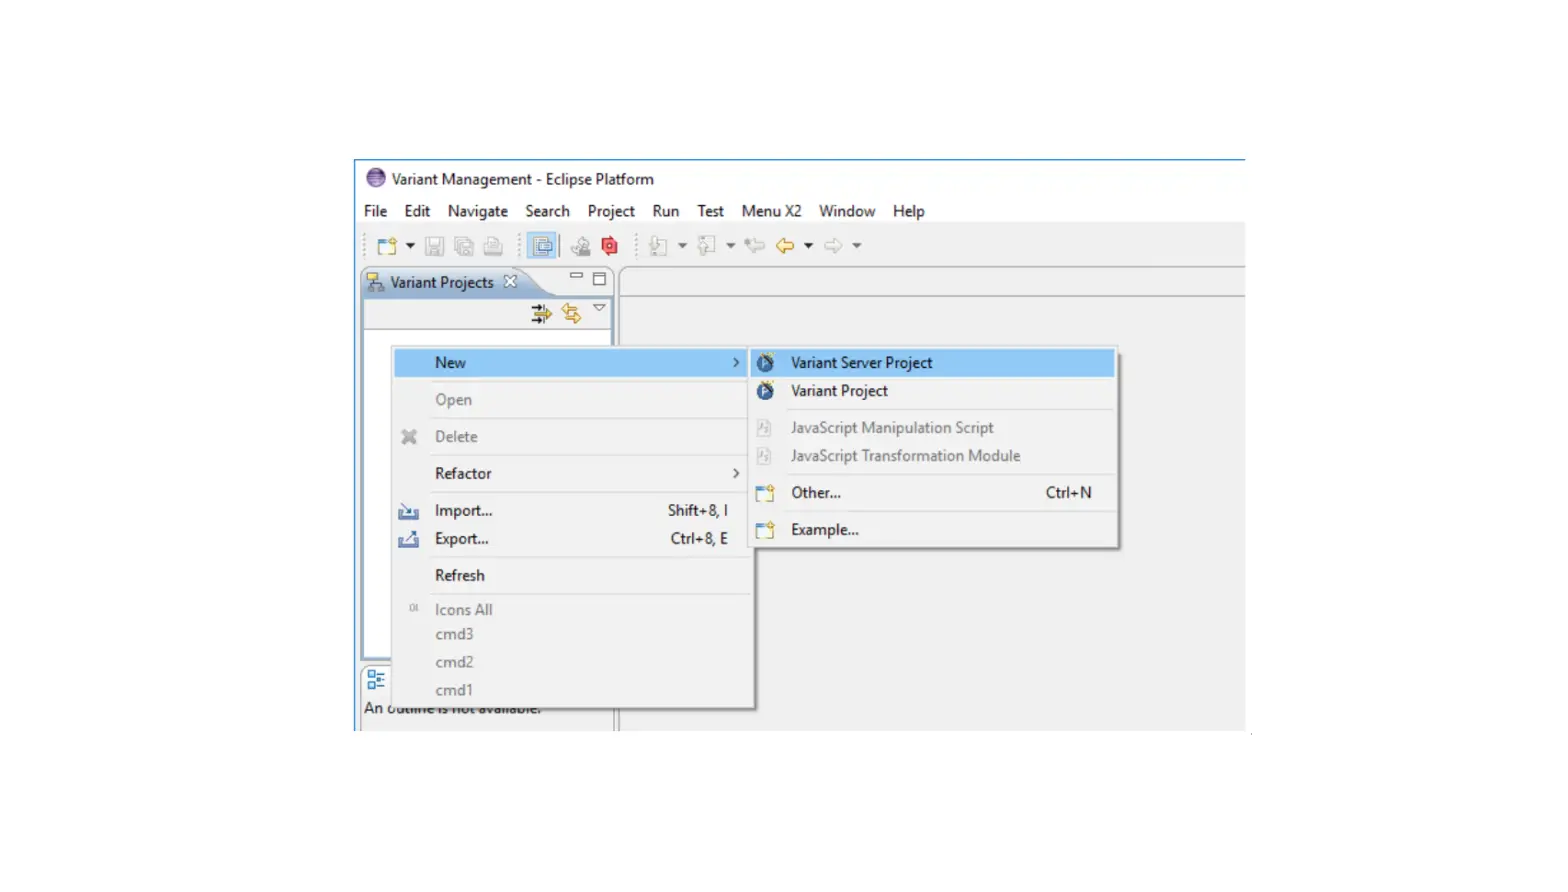This screenshot has width=1568, height=892.
Task: Open the Variant Projects view menu triangle
Action: coord(599,308)
